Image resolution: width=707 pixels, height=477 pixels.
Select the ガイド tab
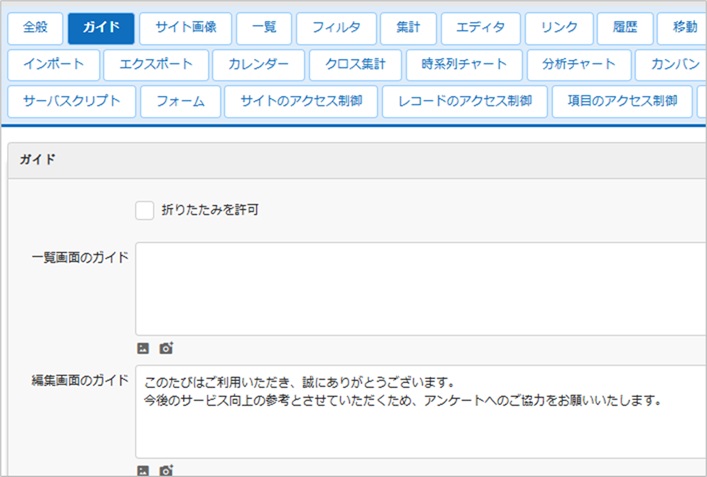pyautogui.click(x=101, y=28)
